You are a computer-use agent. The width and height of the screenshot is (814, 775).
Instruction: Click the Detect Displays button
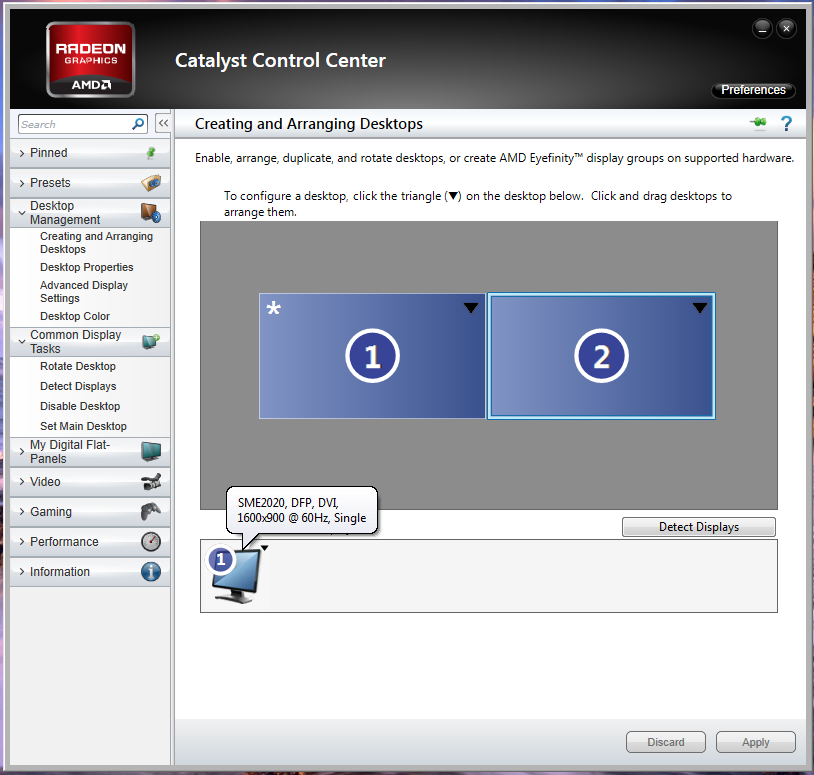(x=699, y=527)
